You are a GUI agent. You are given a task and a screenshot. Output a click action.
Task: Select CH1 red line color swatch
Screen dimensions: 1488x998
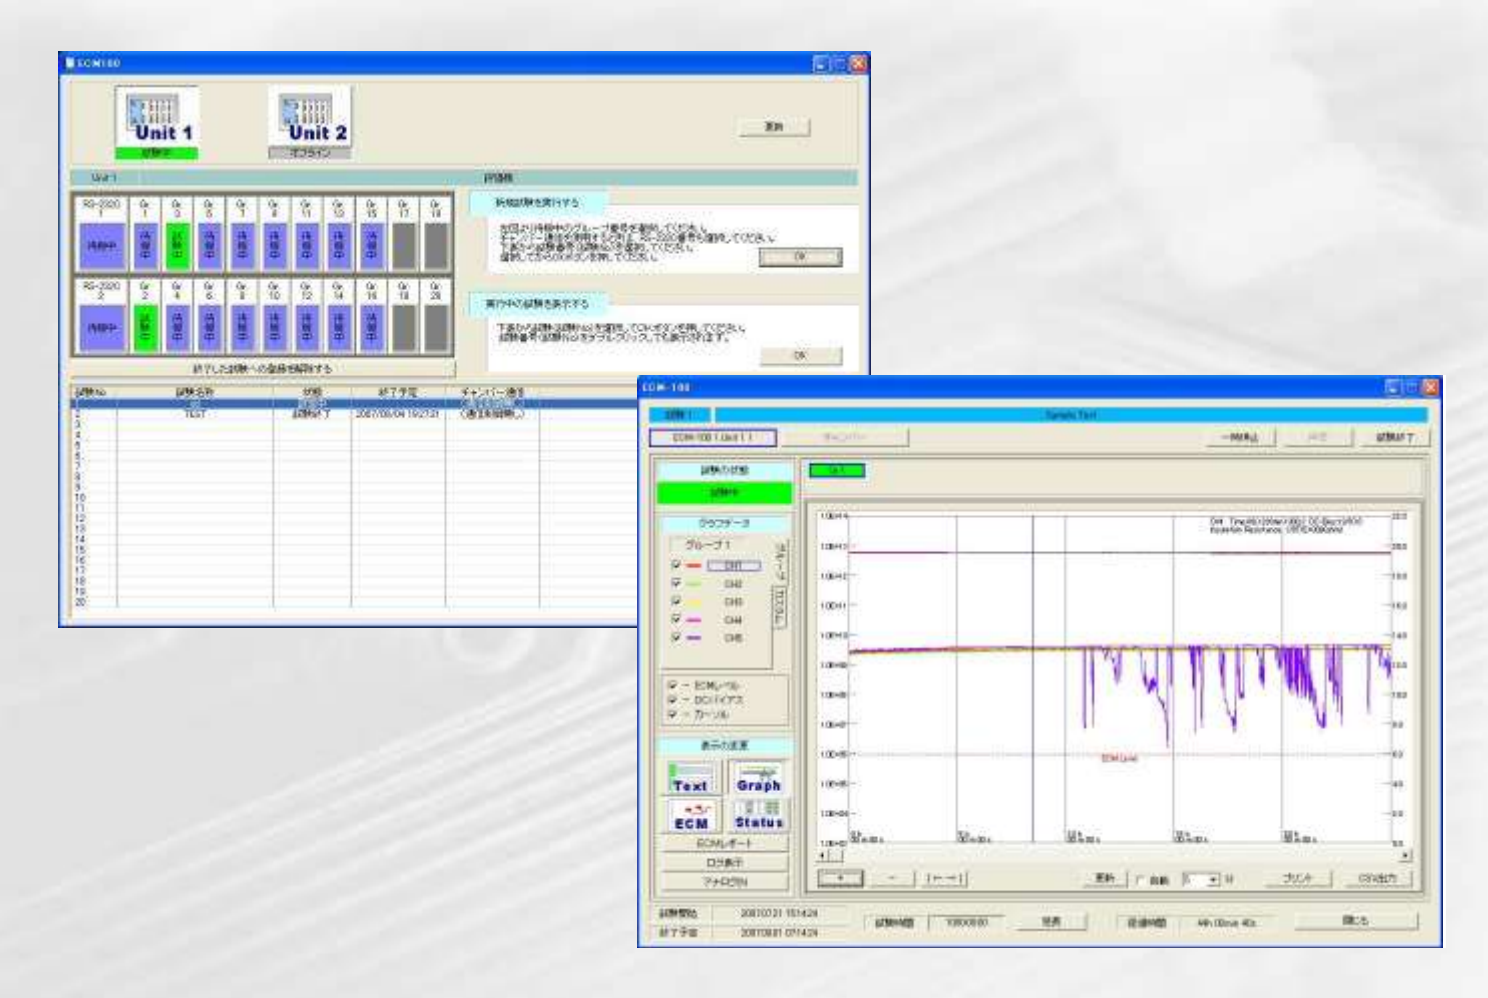pyautogui.click(x=694, y=566)
